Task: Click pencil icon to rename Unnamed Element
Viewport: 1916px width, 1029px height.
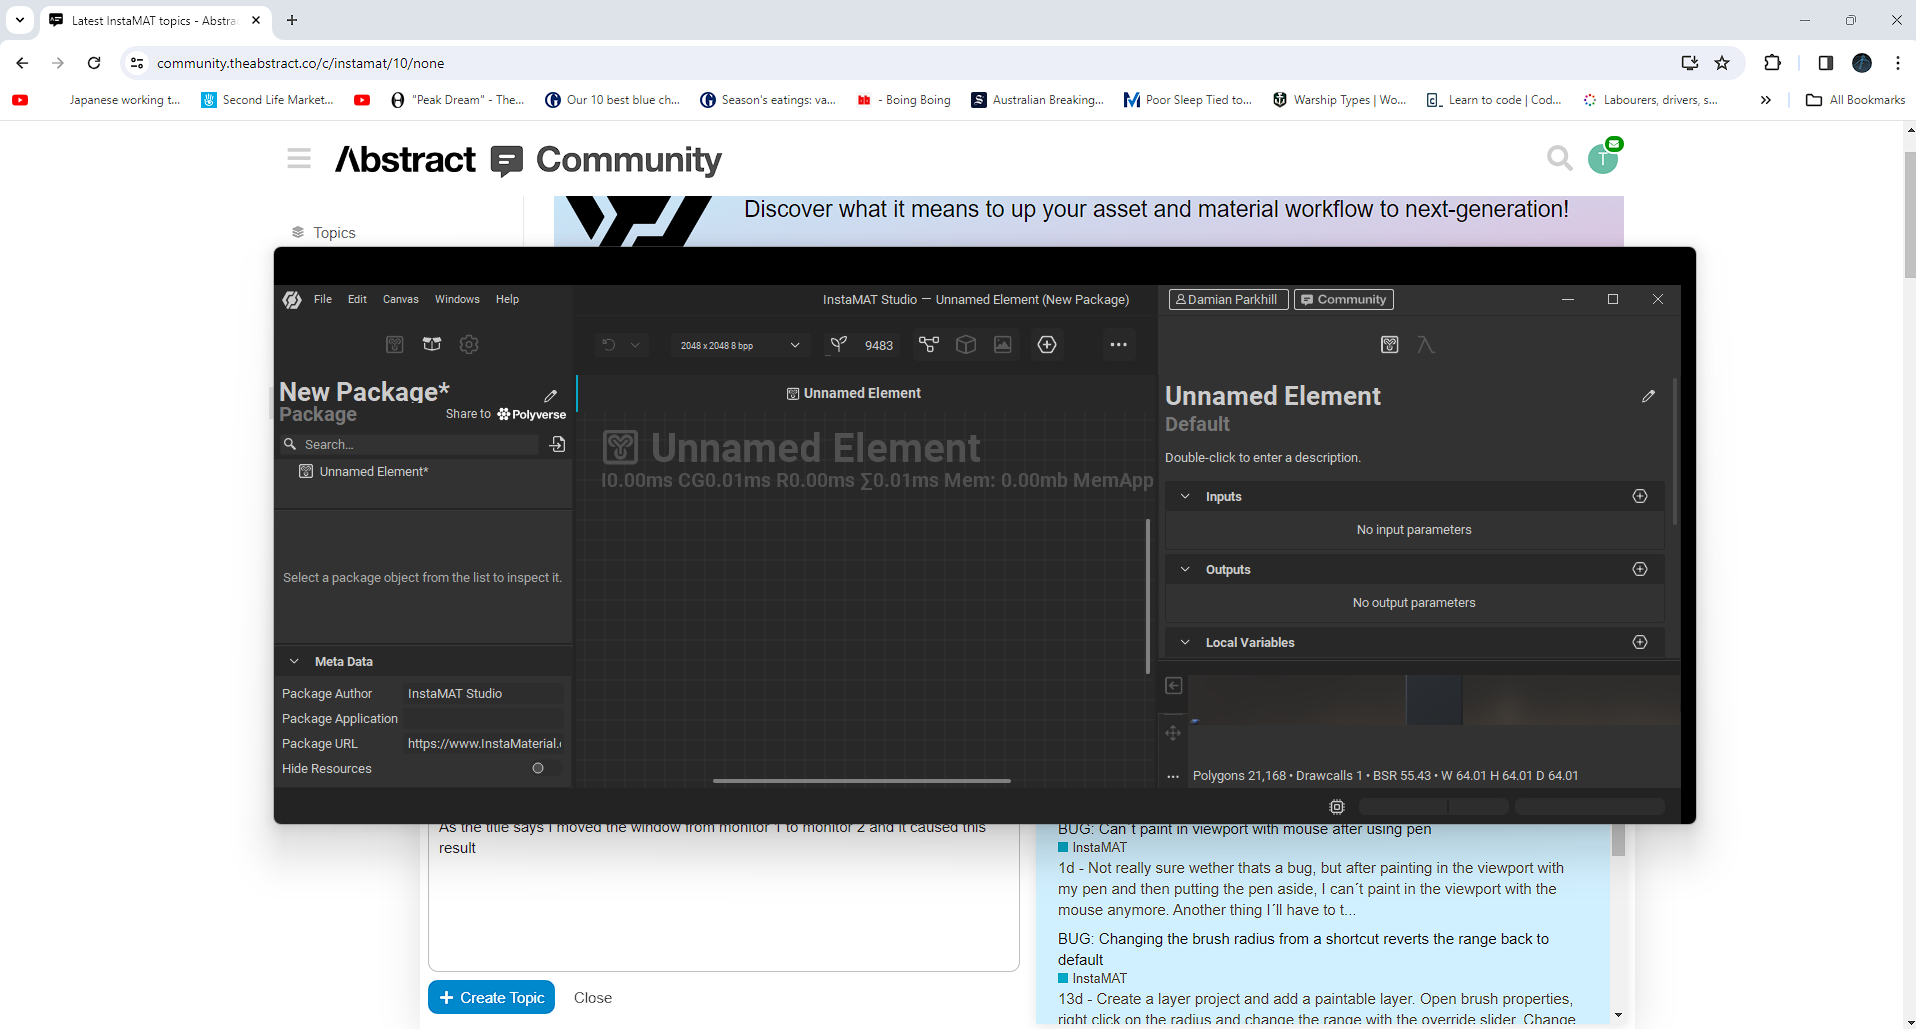Action: (1649, 396)
